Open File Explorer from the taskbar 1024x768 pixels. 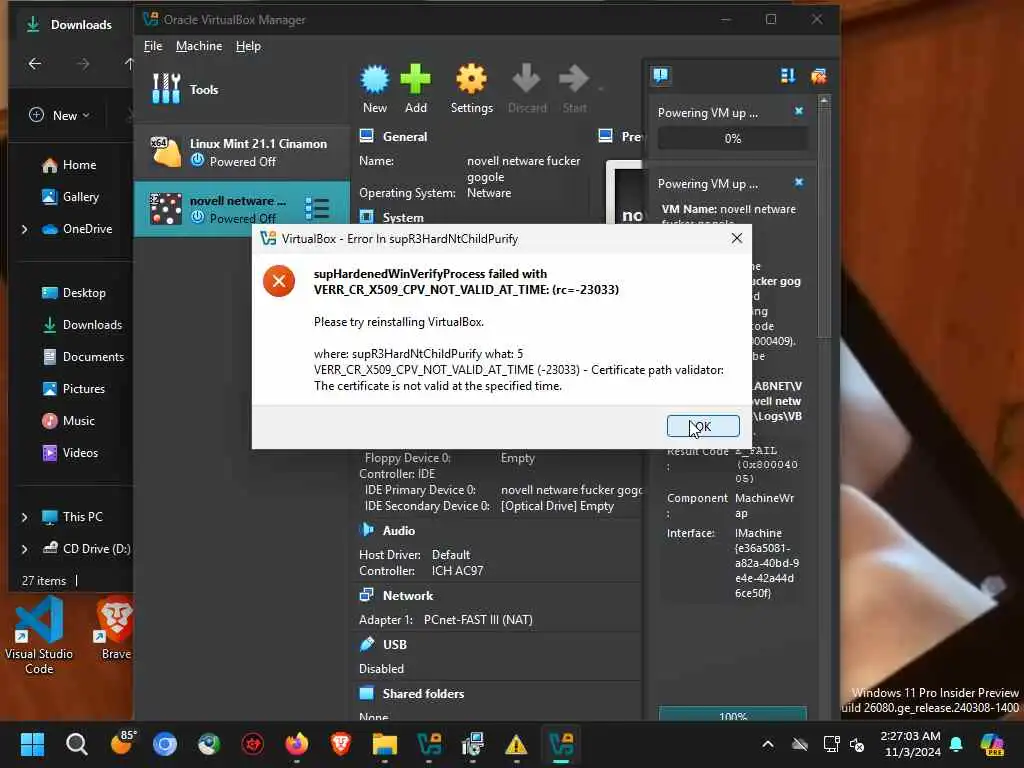pyautogui.click(x=385, y=744)
